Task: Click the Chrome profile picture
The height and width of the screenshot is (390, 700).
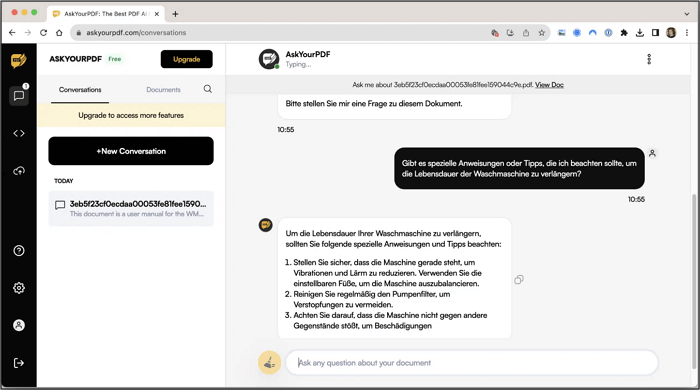Action: pyautogui.click(x=671, y=33)
